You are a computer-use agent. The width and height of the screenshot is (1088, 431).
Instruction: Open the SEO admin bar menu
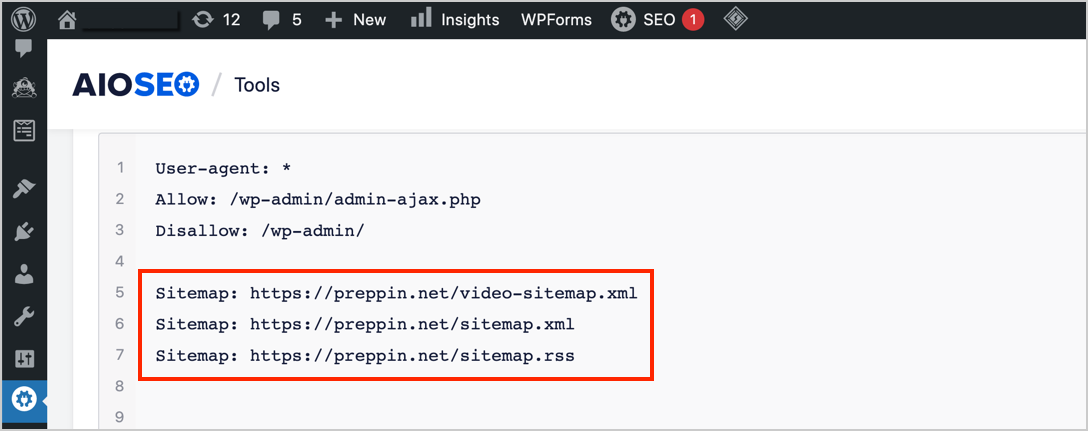click(657, 19)
